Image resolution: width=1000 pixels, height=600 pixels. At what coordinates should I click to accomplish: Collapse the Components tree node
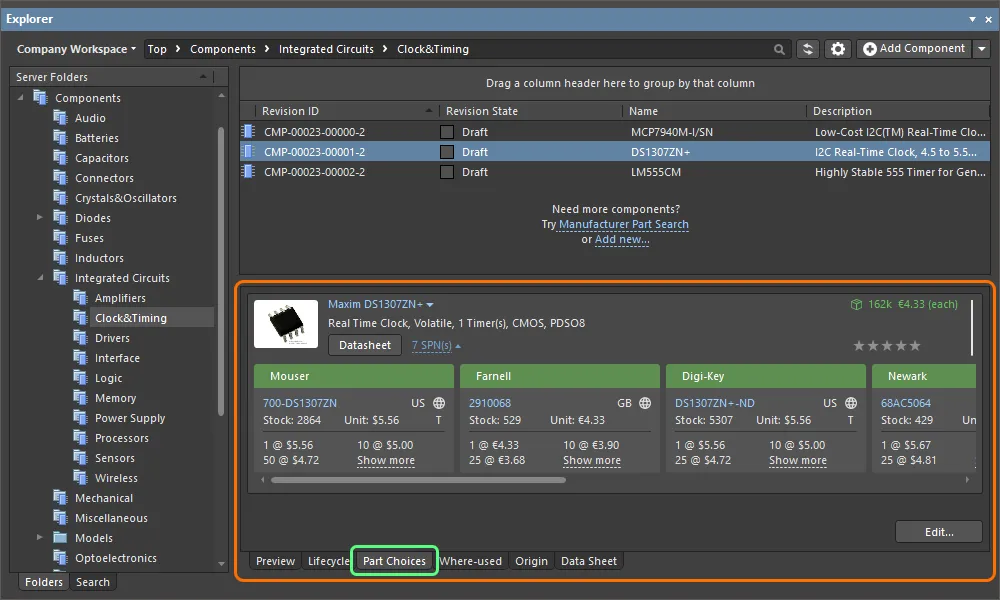20,98
